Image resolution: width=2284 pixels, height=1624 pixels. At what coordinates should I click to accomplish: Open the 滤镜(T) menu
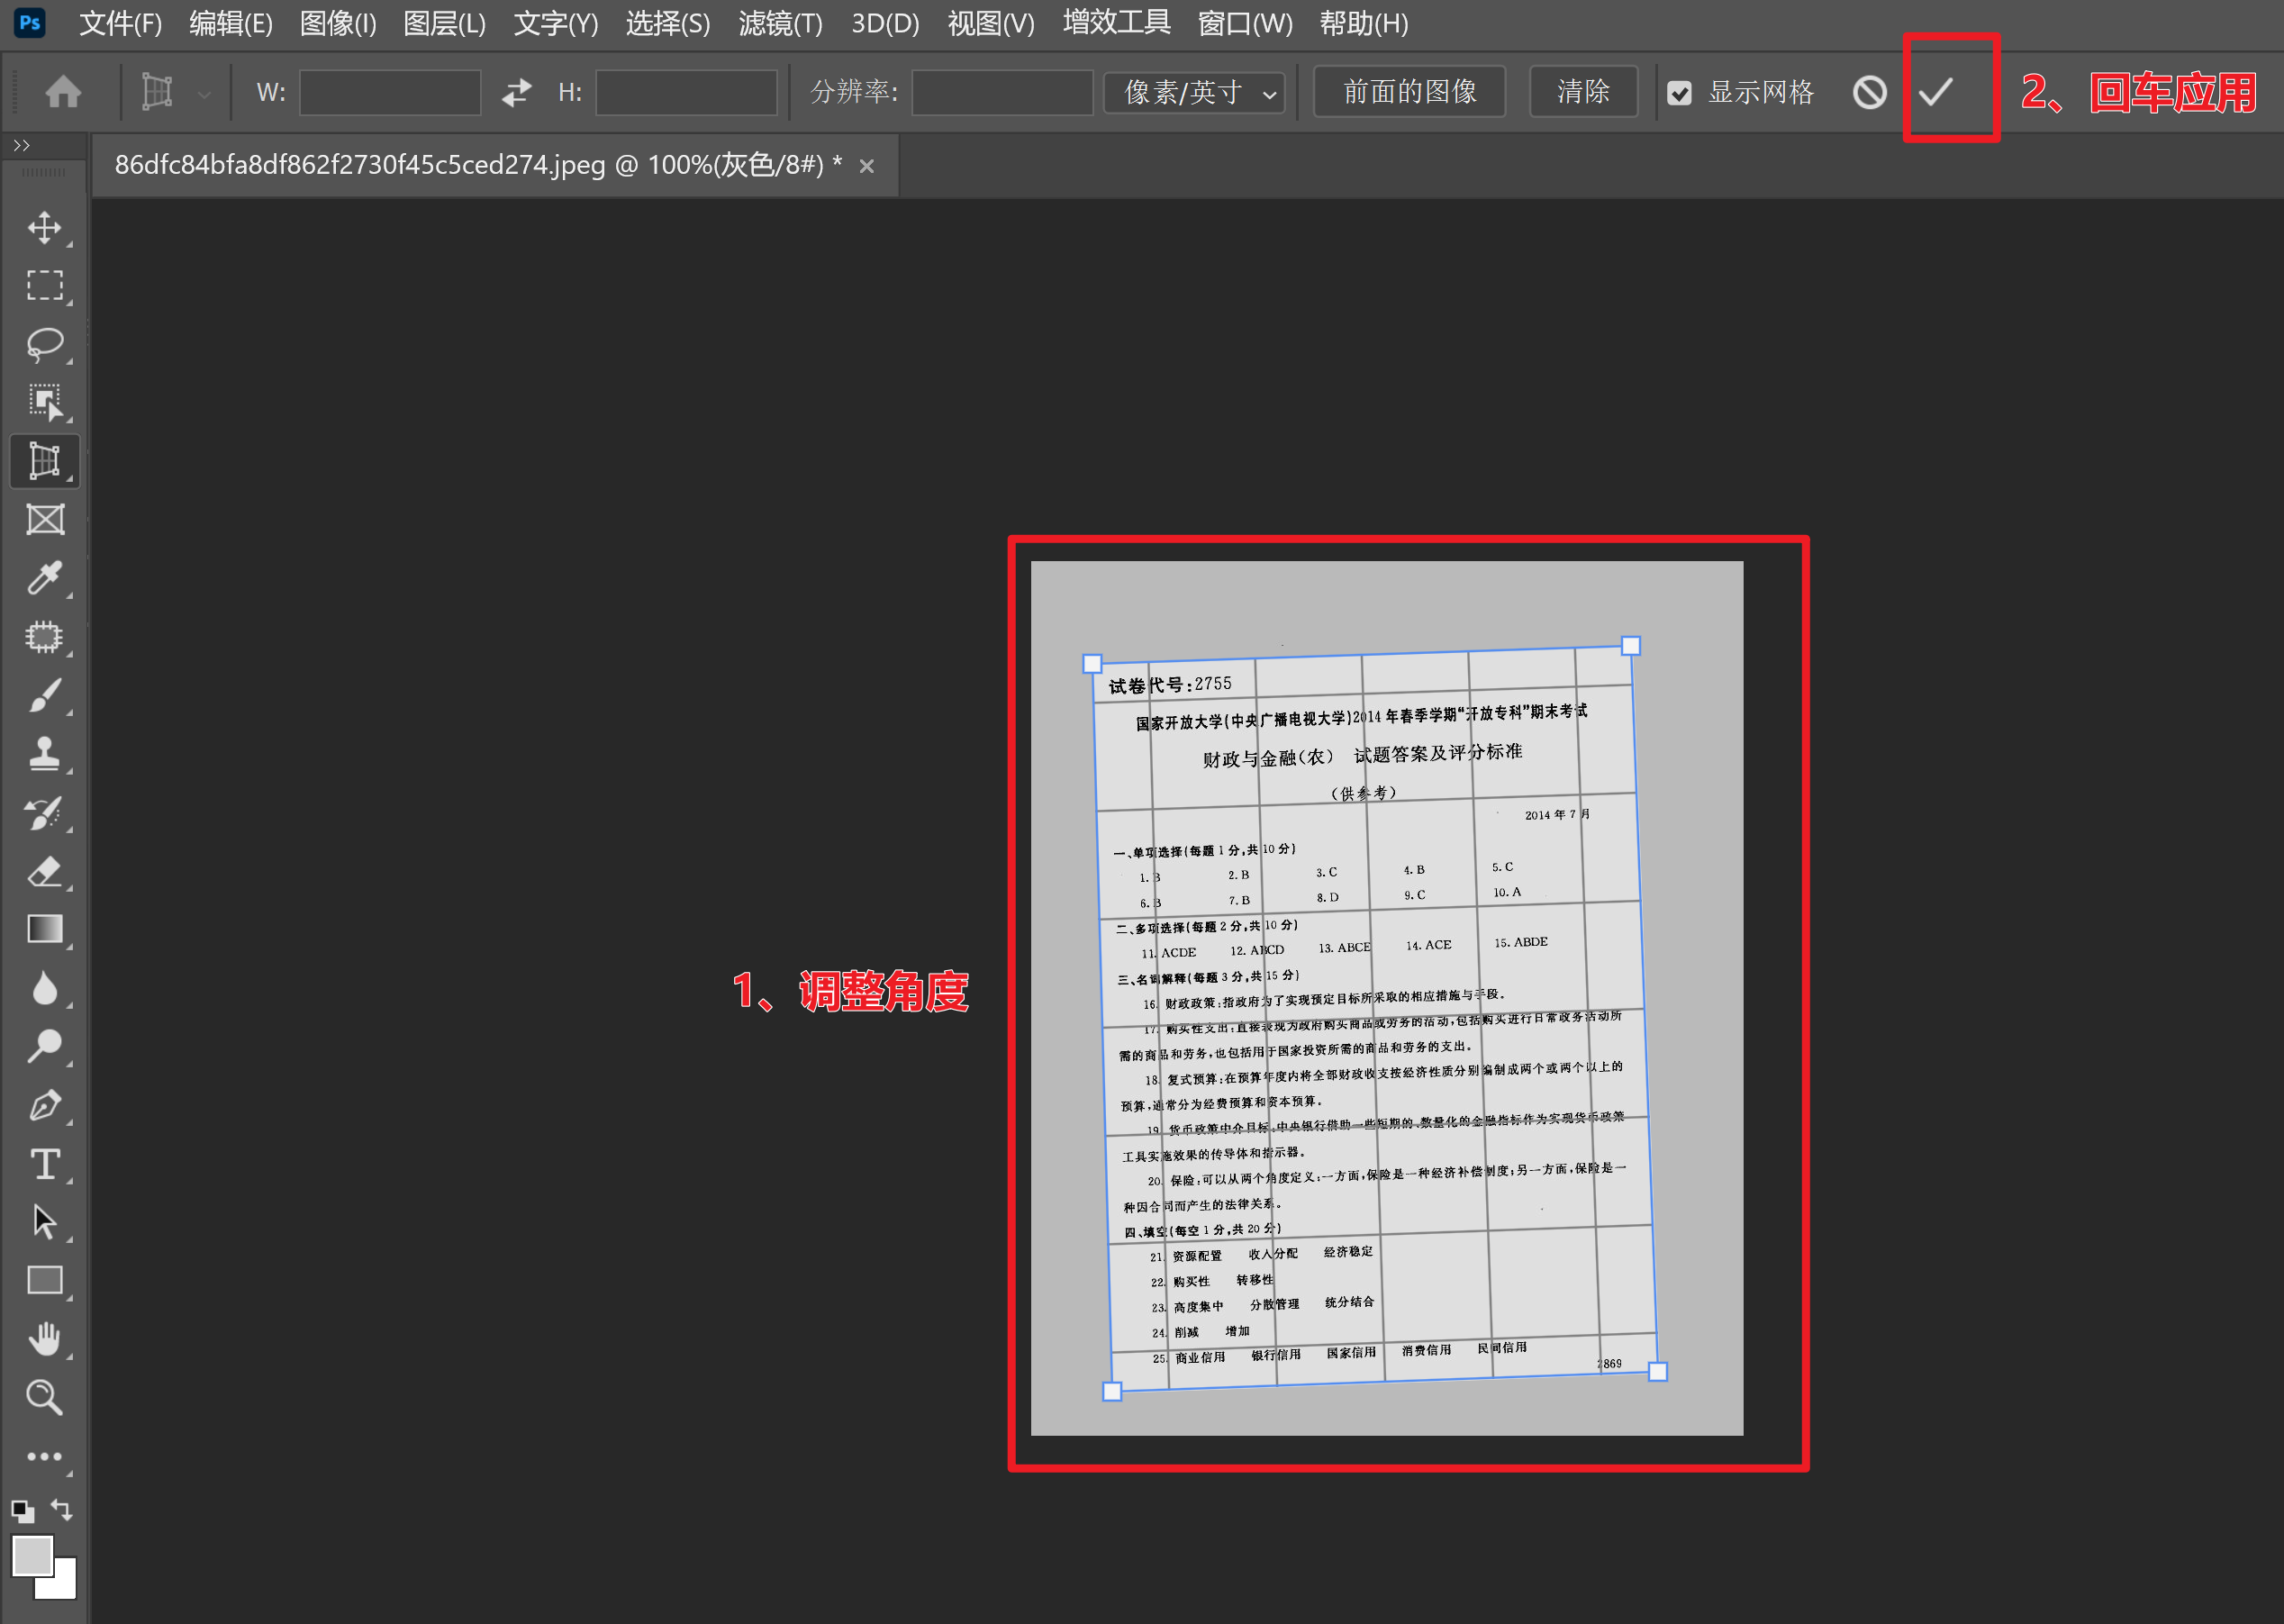click(780, 23)
